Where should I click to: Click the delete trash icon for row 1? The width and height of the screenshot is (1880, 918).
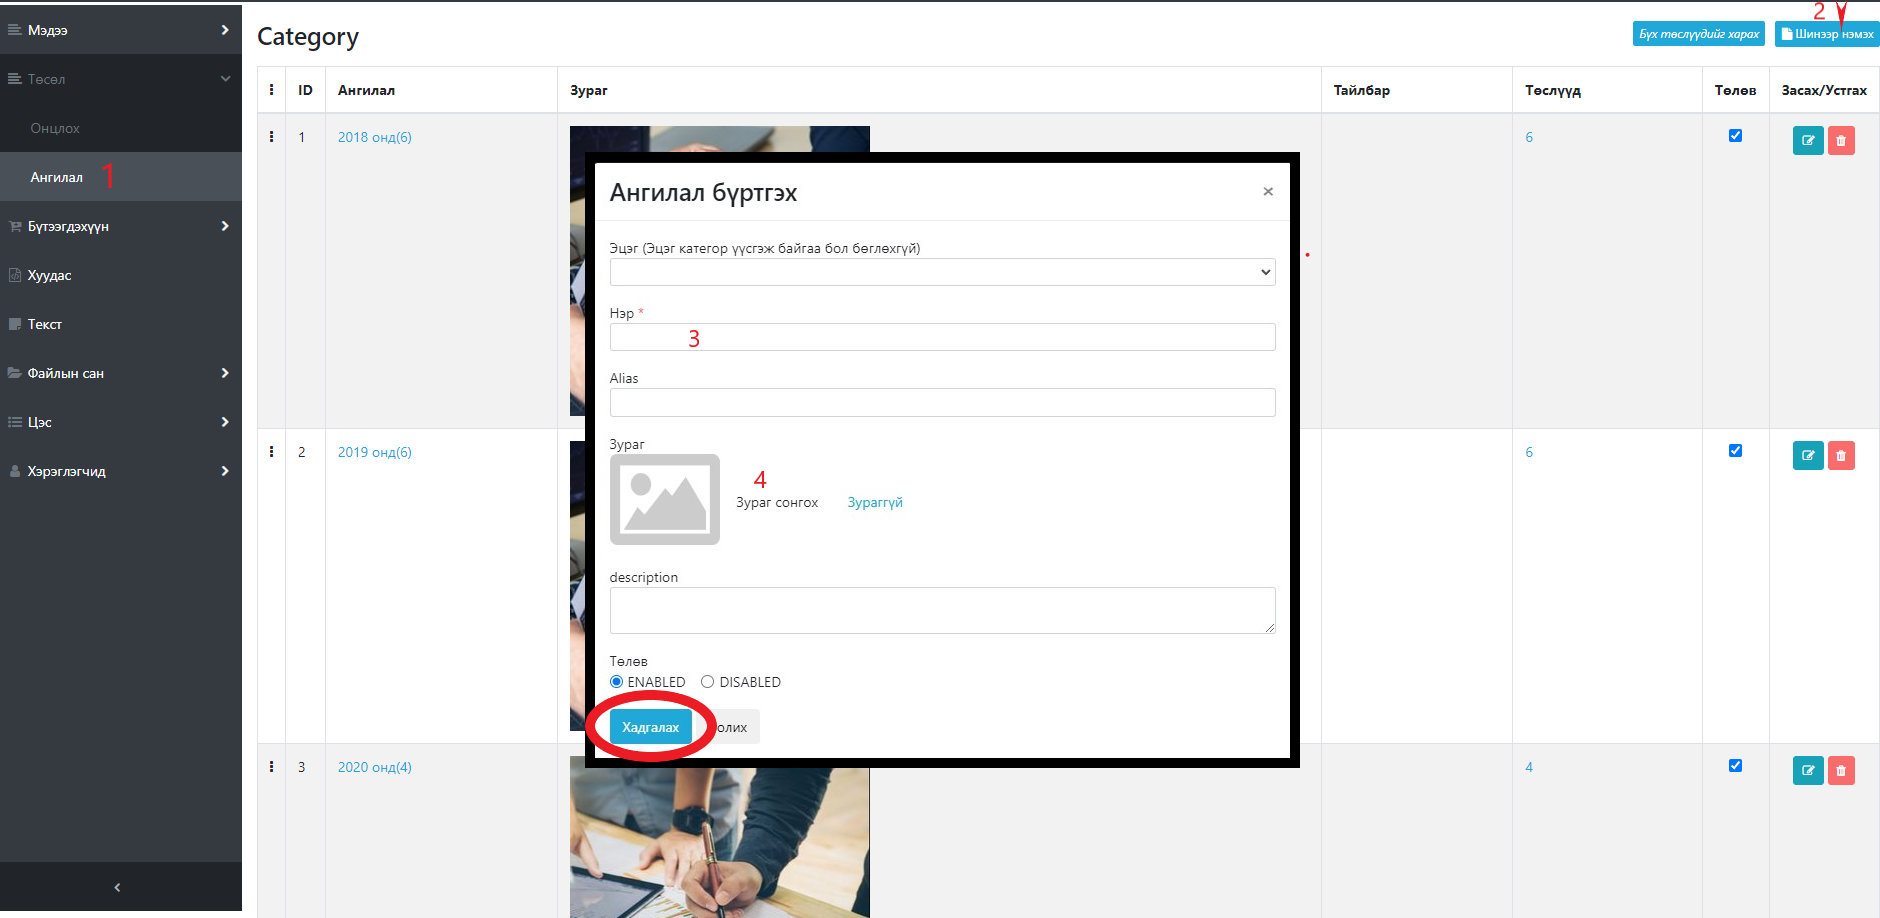pyautogui.click(x=1841, y=141)
